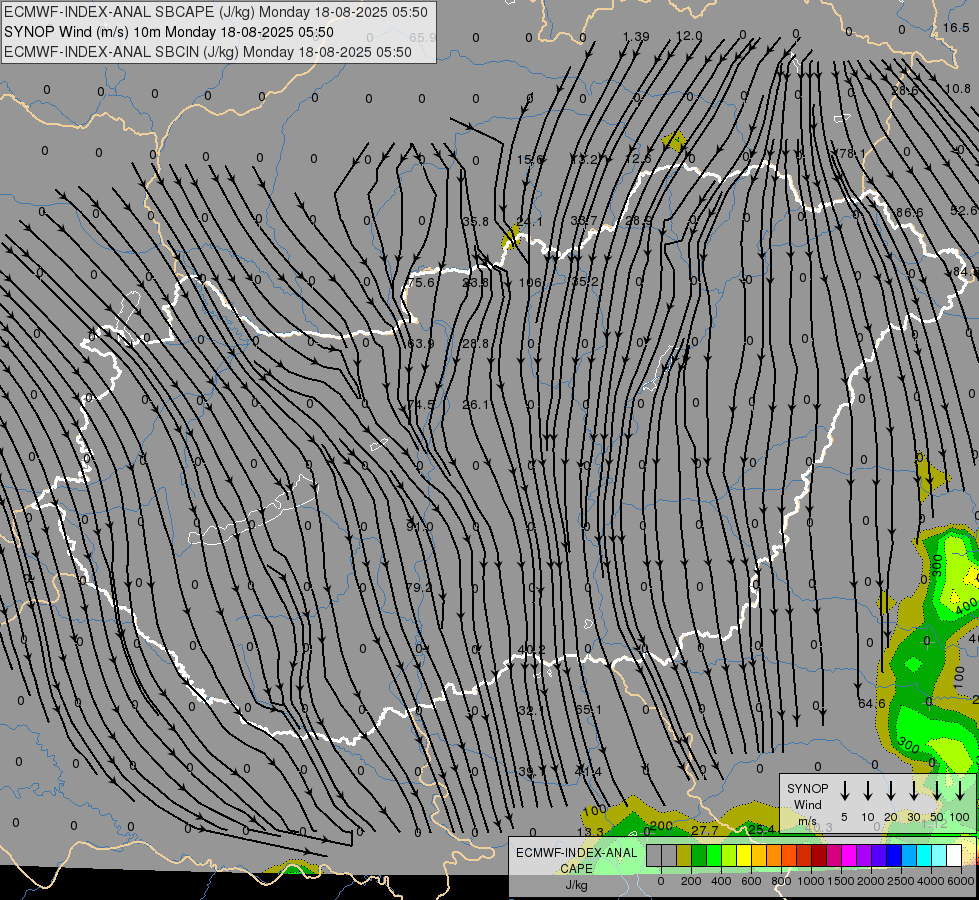This screenshot has height=900, width=979.
Task: Click the 26.1 value on the map
Action: pyautogui.click(x=475, y=405)
